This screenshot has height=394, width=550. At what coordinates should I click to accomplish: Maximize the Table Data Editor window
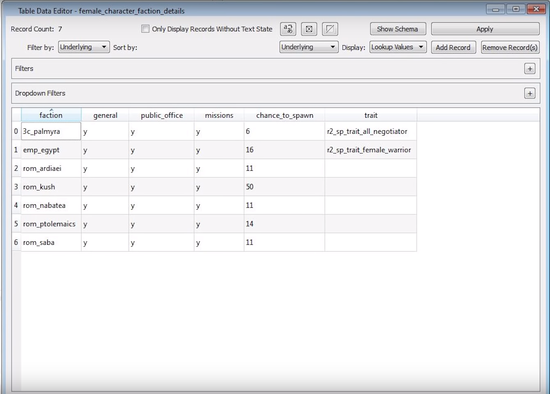pos(516,9)
